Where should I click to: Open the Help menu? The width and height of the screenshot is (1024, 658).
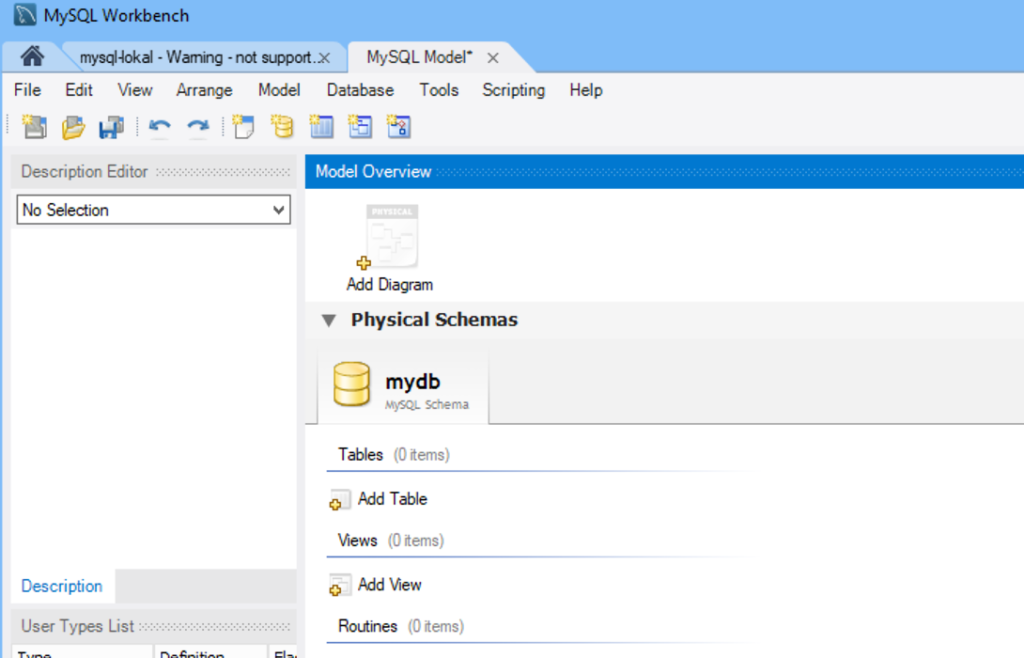coord(586,90)
